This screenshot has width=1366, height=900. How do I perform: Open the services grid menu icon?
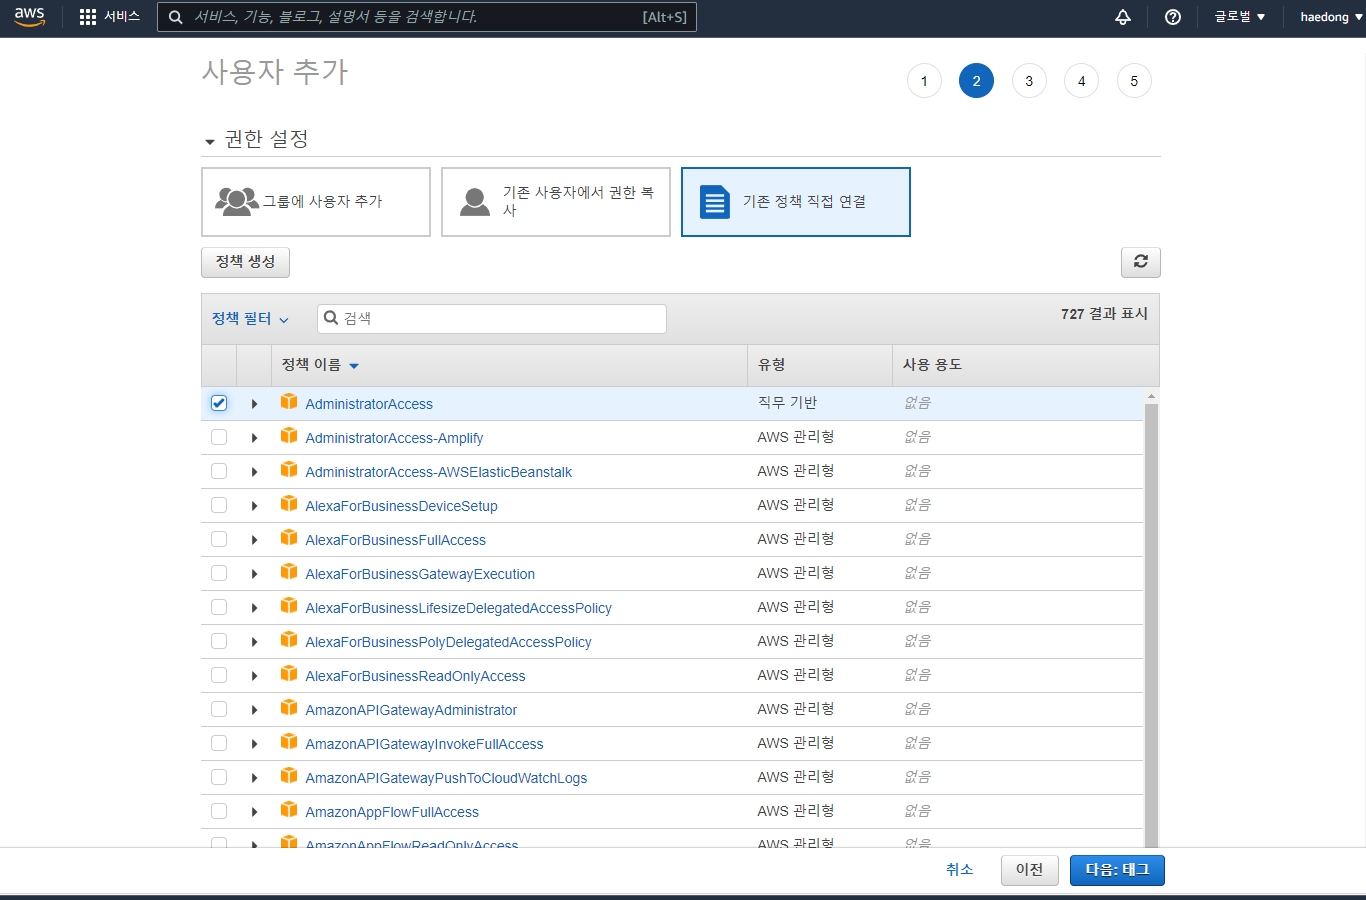click(88, 17)
